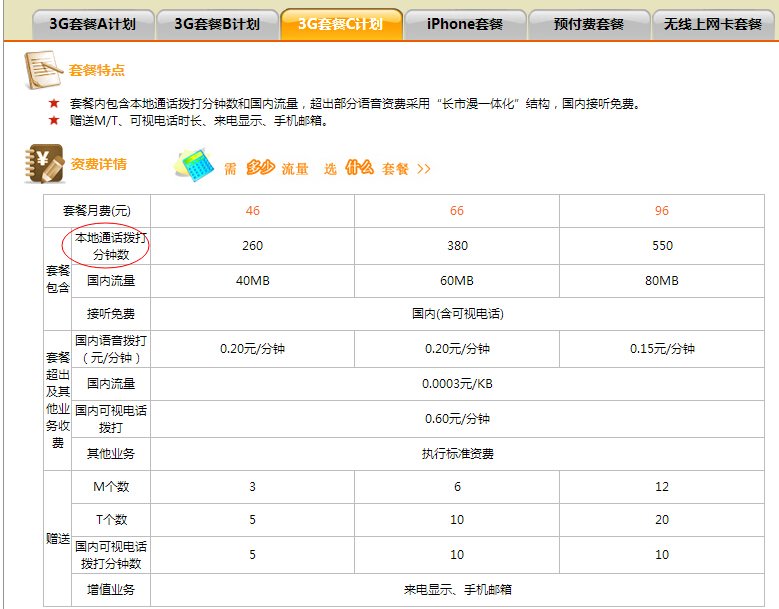Click the 赠送 group header

(x=58, y=538)
